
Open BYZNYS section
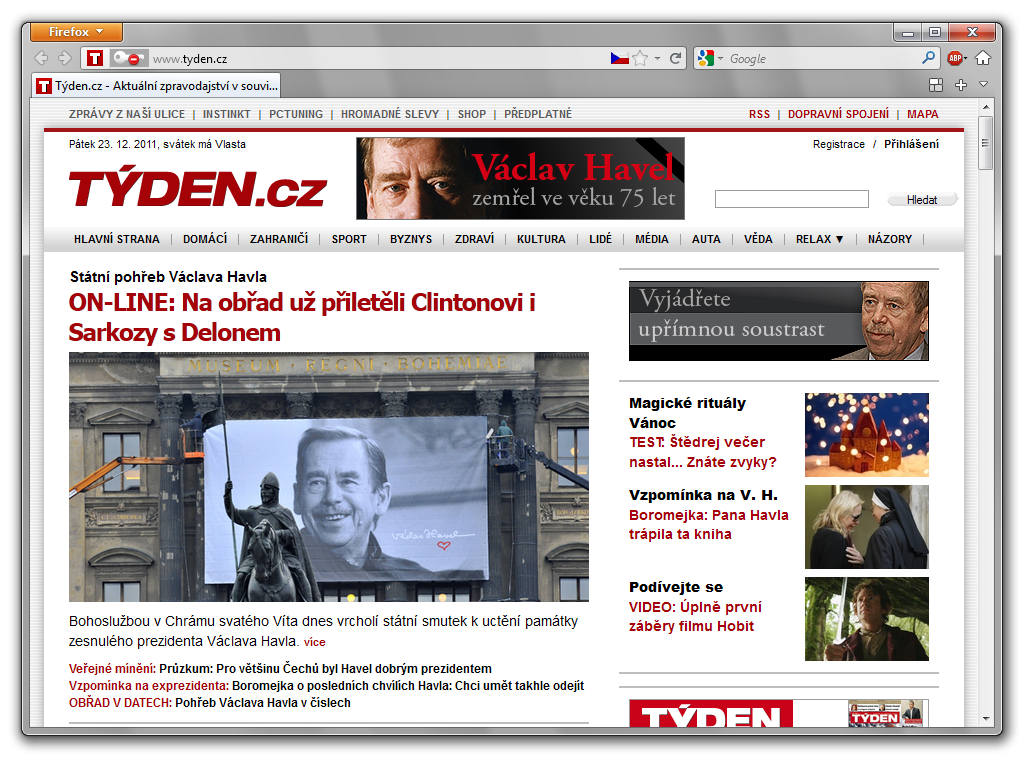tap(411, 239)
